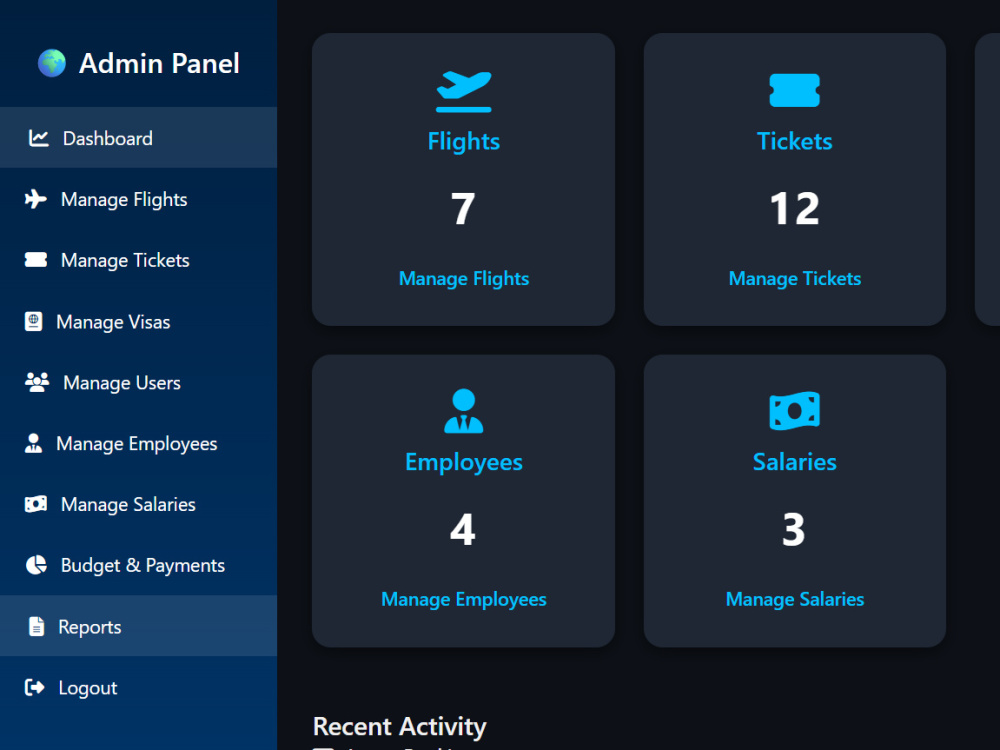Screen dimensions: 1000x750
Task: Click the Logout arrow icon
Action: (34, 687)
